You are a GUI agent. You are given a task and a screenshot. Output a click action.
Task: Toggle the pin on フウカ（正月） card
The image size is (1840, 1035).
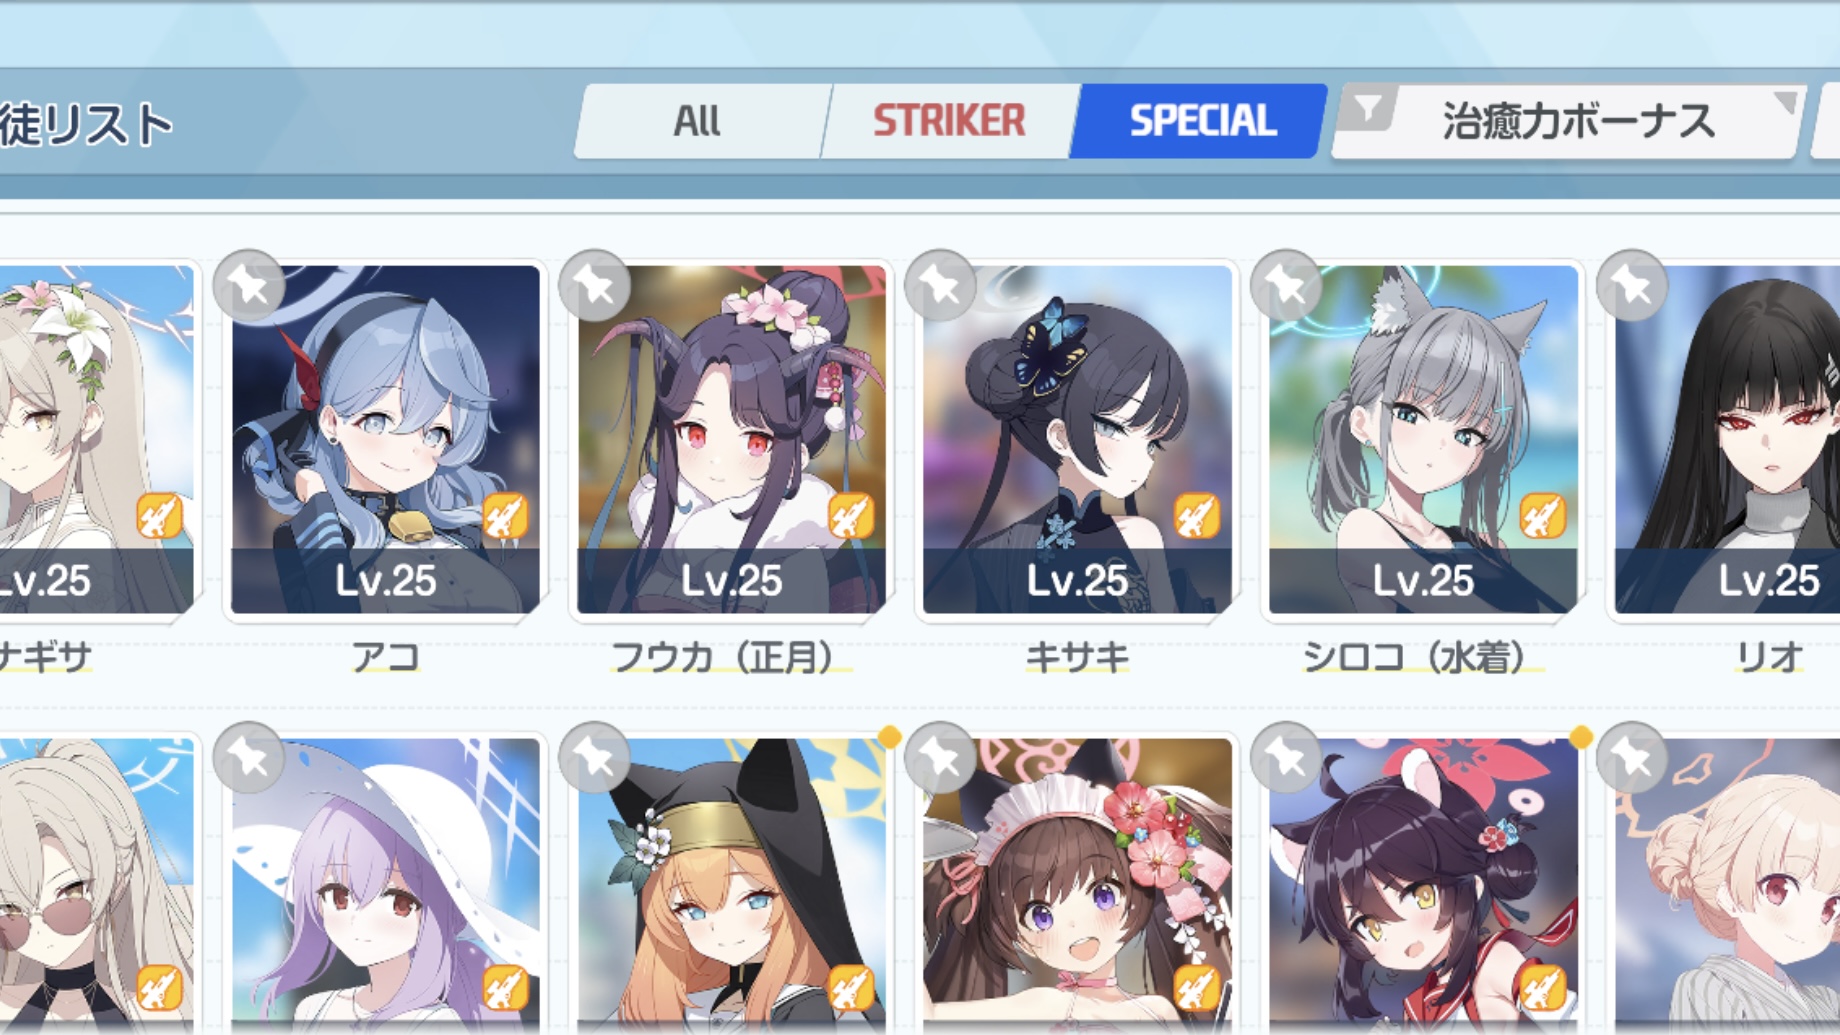click(595, 287)
